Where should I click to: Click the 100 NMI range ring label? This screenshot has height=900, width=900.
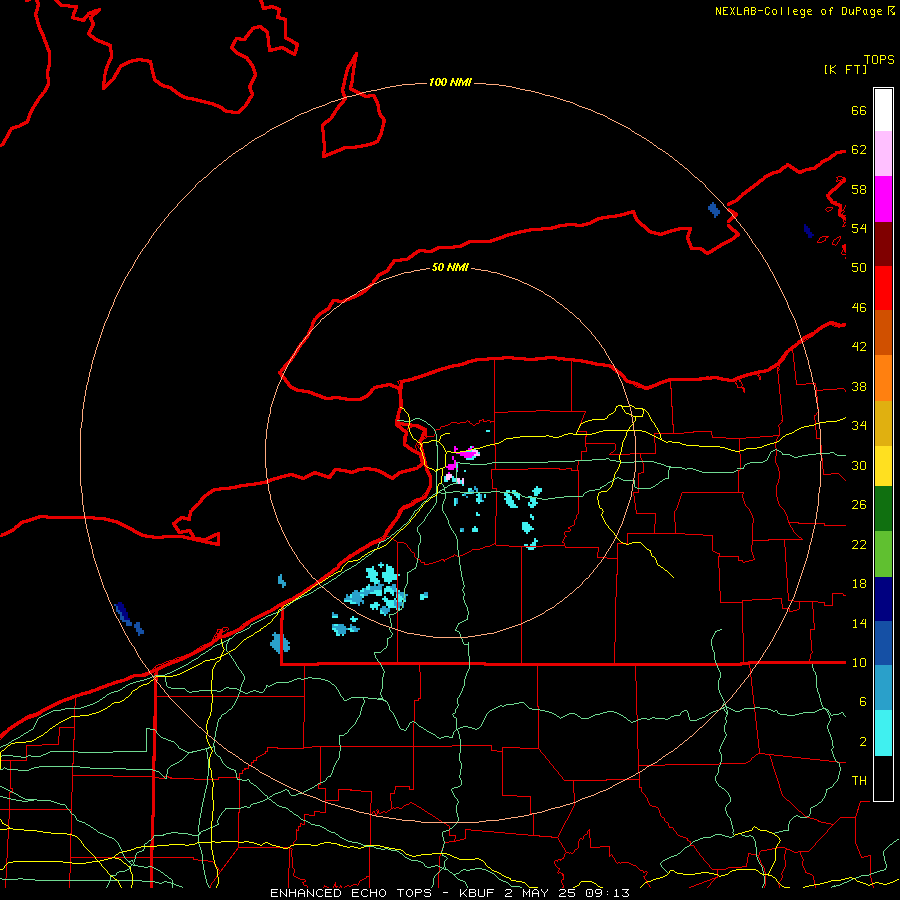tap(450, 83)
